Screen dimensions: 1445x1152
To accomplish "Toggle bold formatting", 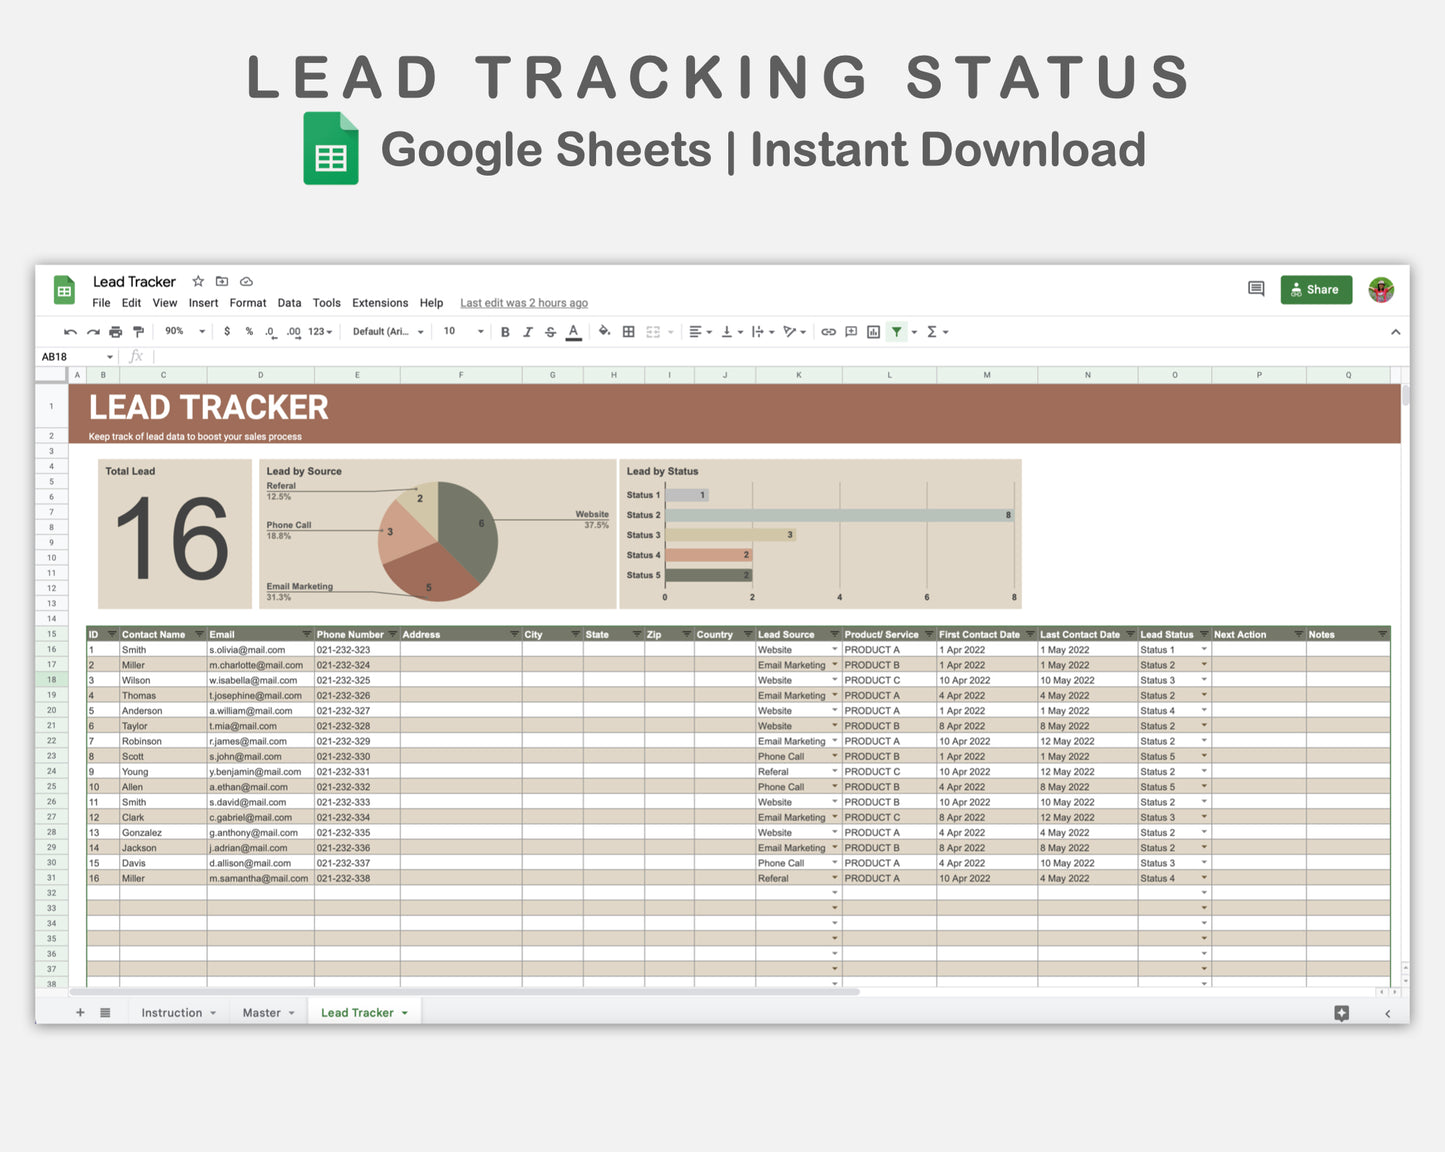I will coord(505,331).
